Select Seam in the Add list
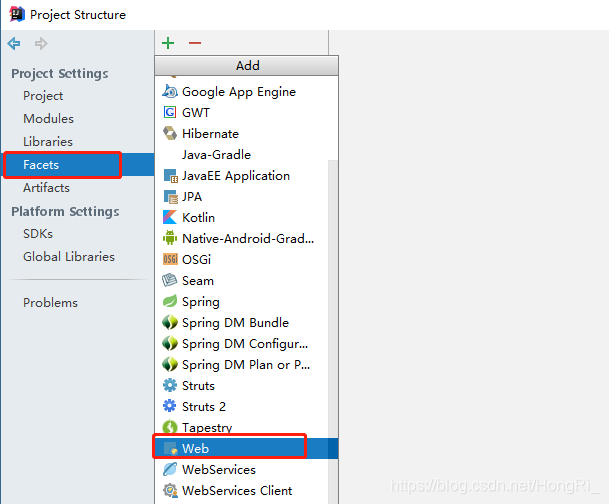 [242, 280]
